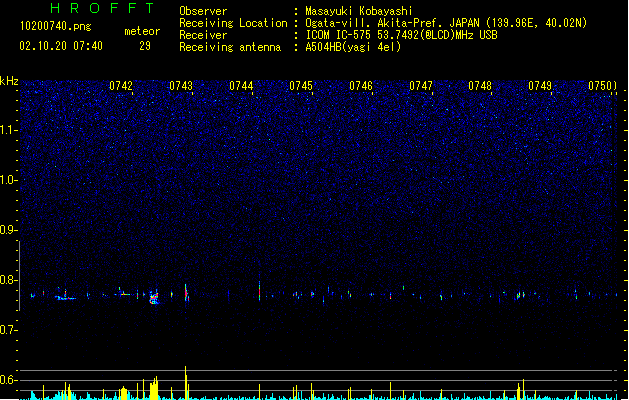Click the kHz axis unit label
The image size is (629, 400).
coord(9,81)
